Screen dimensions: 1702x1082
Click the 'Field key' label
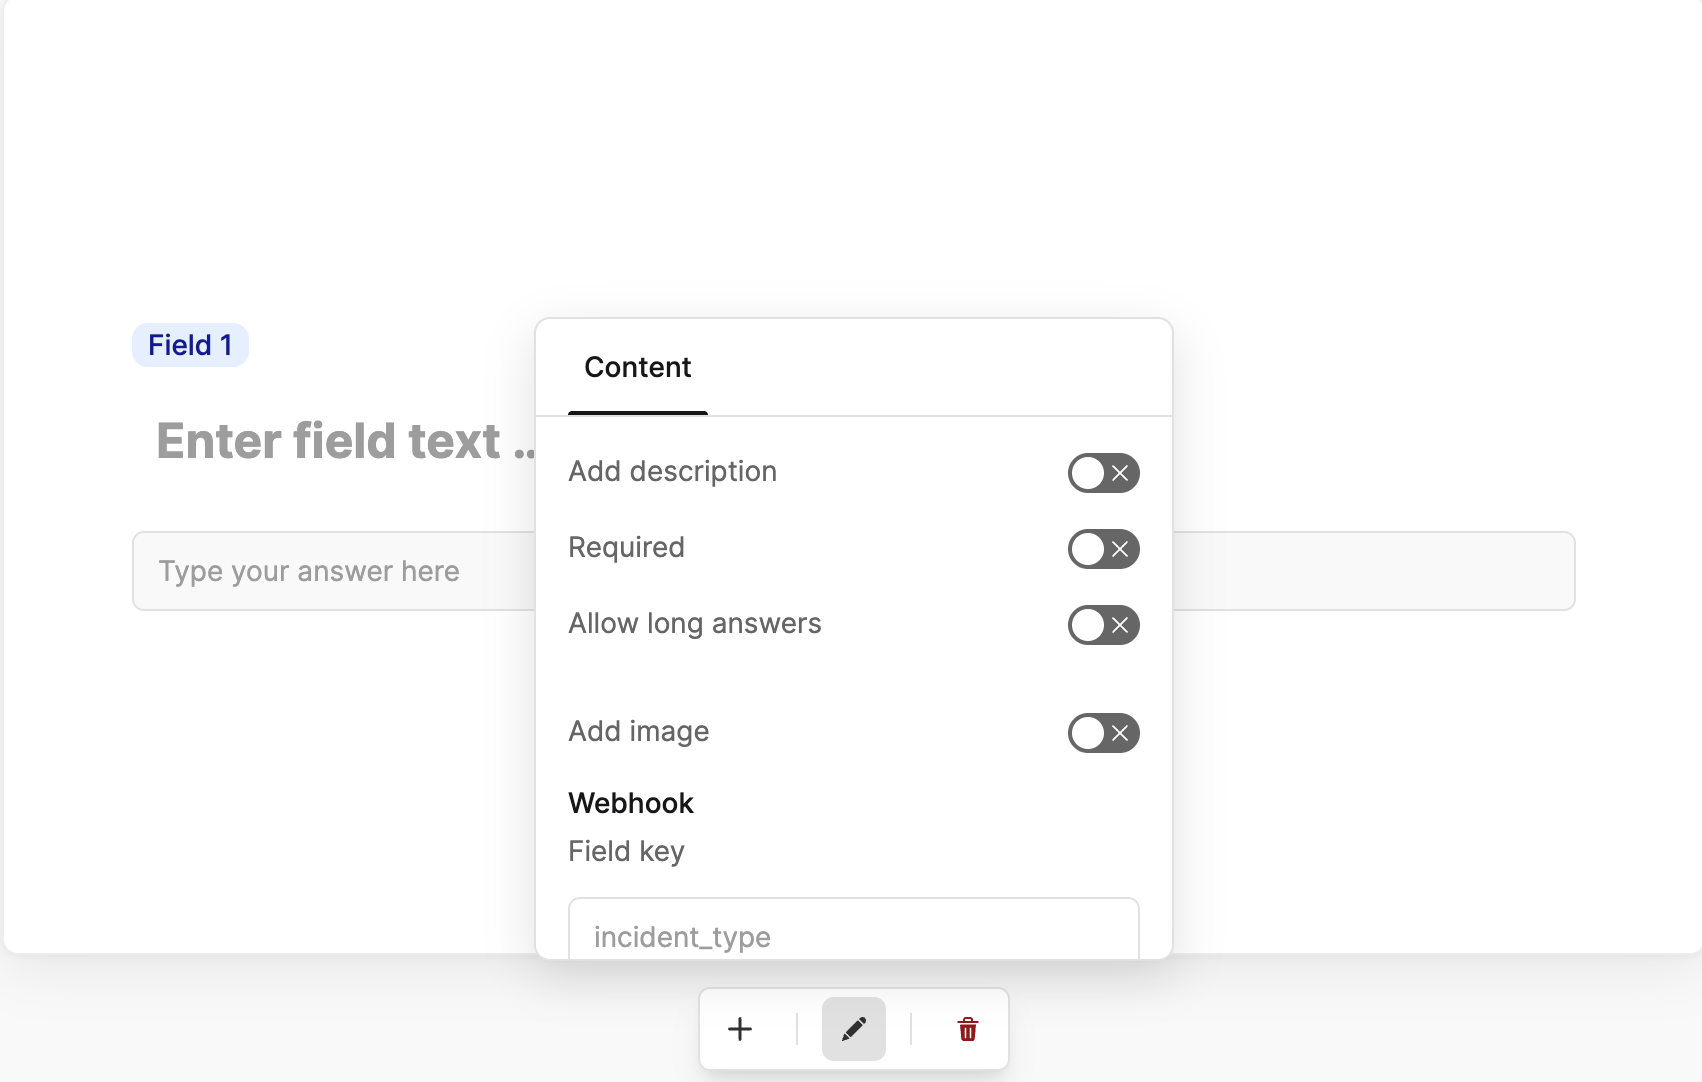point(626,851)
